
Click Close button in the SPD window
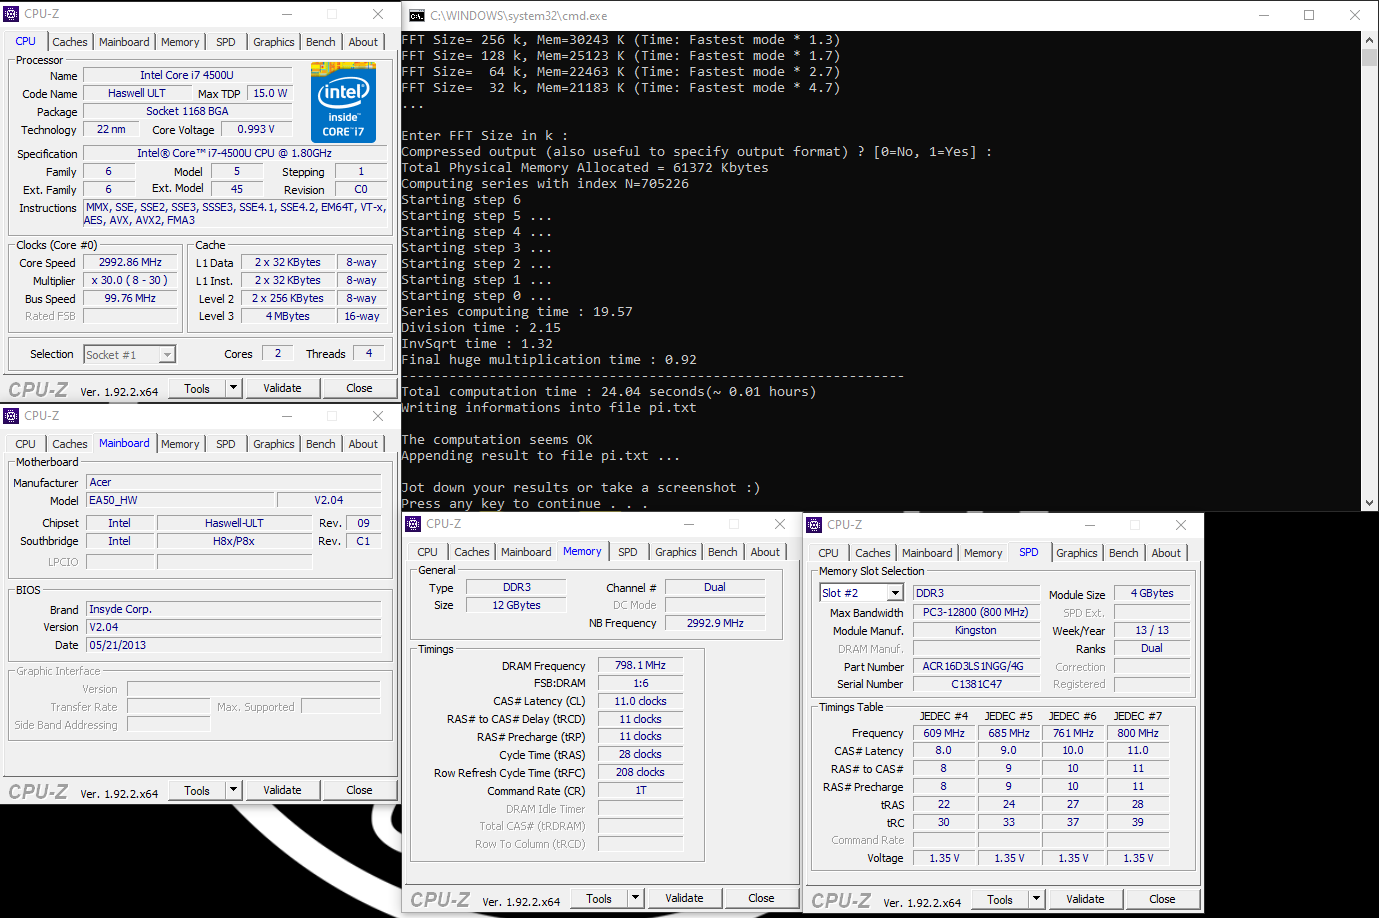1162,899
